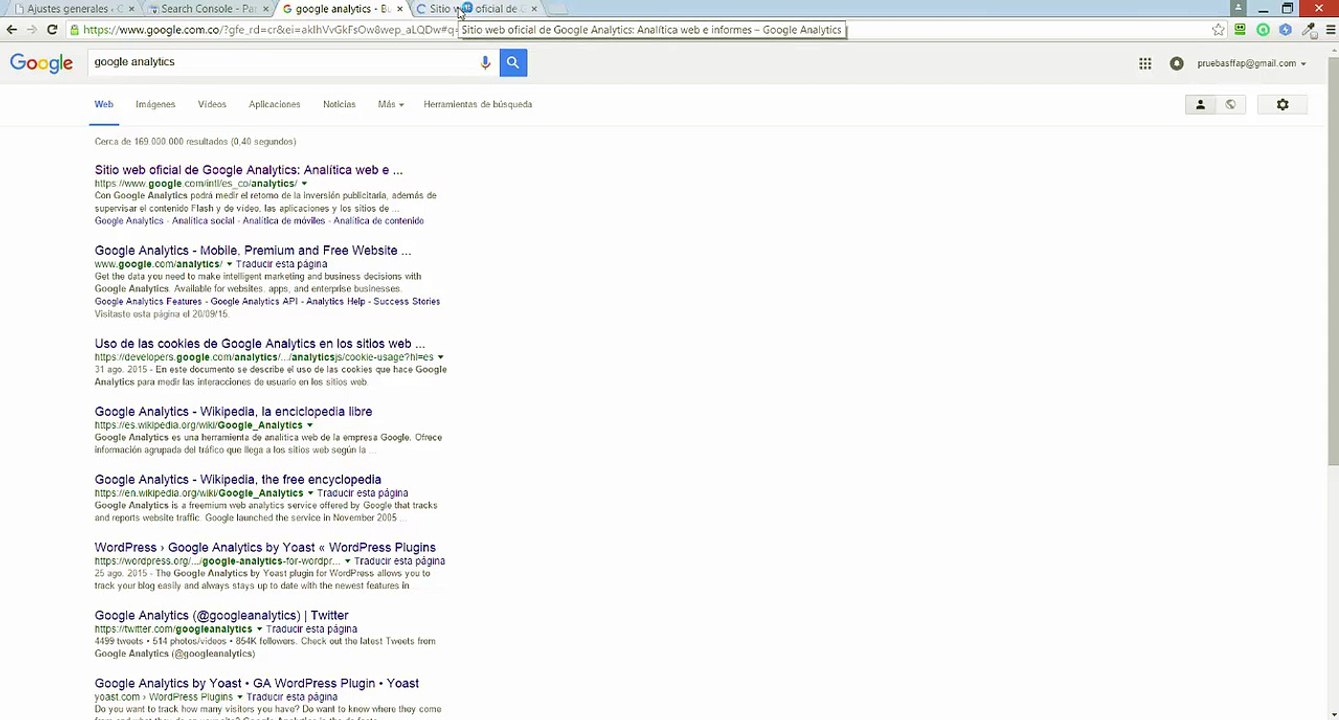The width and height of the screenshot is (1339, 720).
Task: Close the google analytics tab
Action: [400, 9]
